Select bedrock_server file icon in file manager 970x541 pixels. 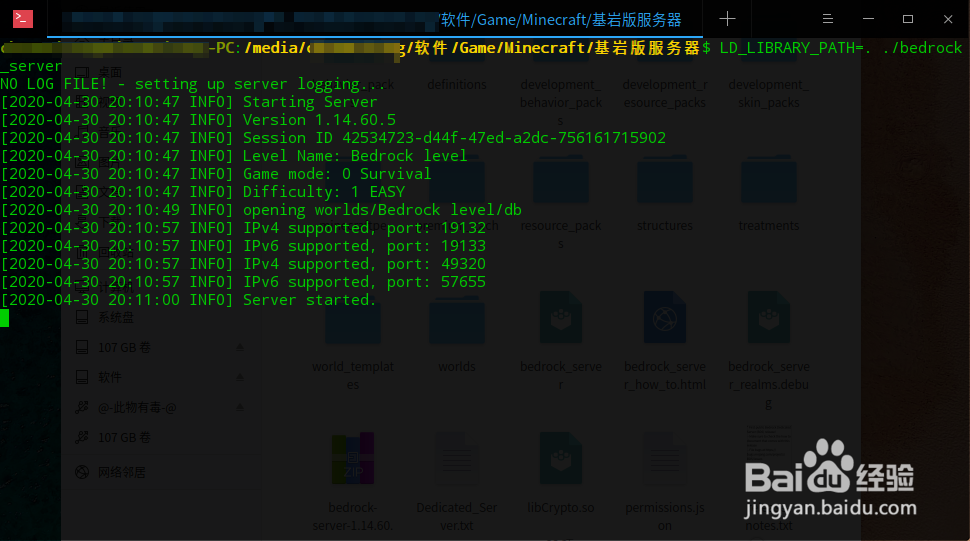(x=560, y=318)
